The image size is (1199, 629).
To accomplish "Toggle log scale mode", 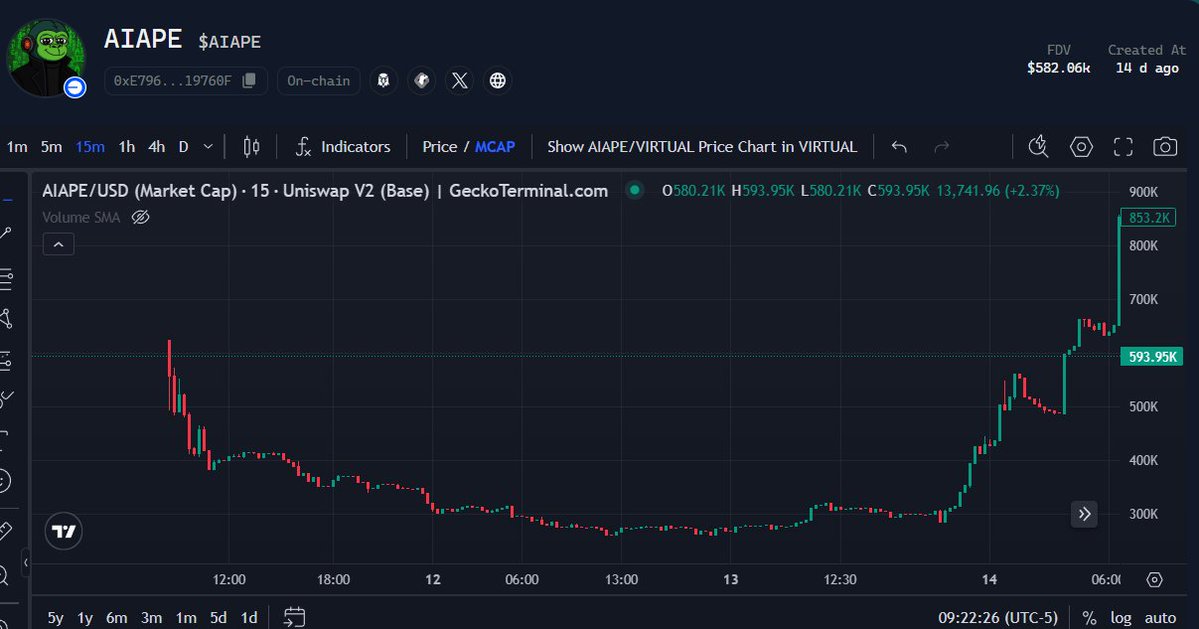I will click(1121, 618).
